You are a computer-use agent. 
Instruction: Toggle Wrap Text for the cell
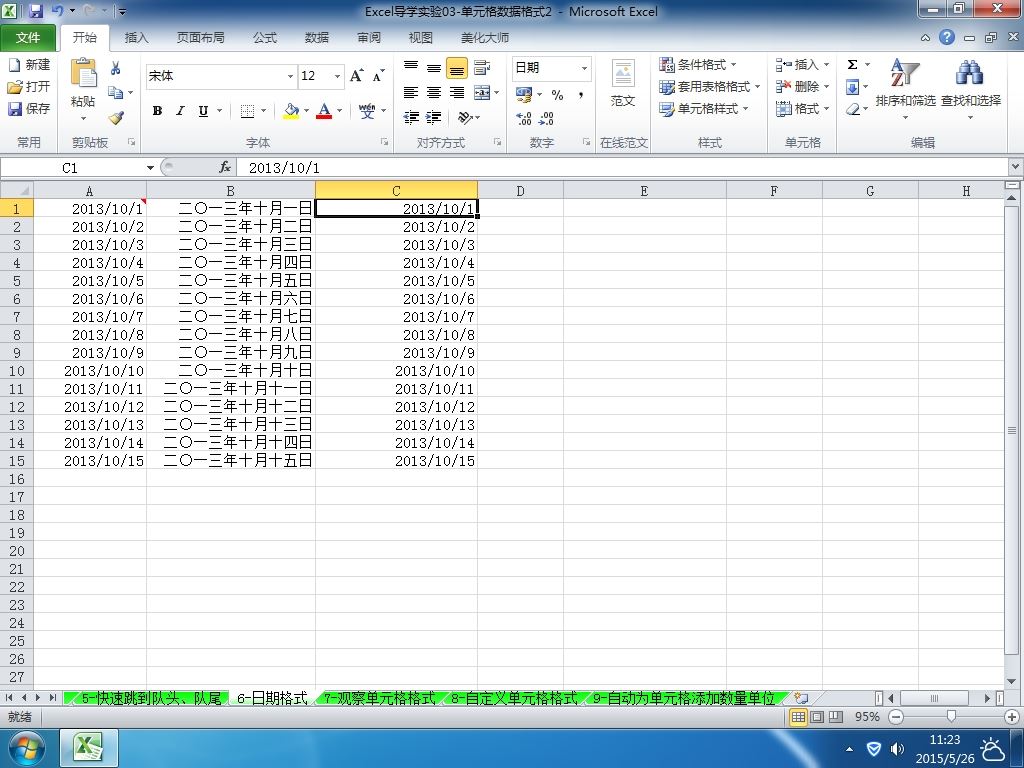tap(482, 68)
